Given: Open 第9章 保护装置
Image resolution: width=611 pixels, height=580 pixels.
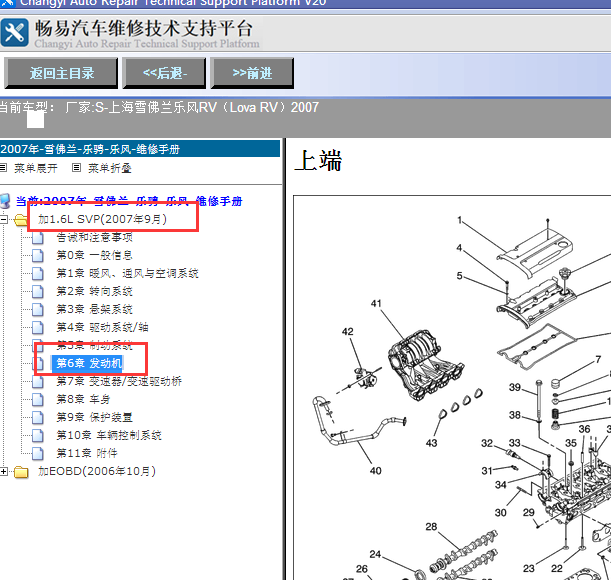Looking at the screenshot, I should (94, 417).
